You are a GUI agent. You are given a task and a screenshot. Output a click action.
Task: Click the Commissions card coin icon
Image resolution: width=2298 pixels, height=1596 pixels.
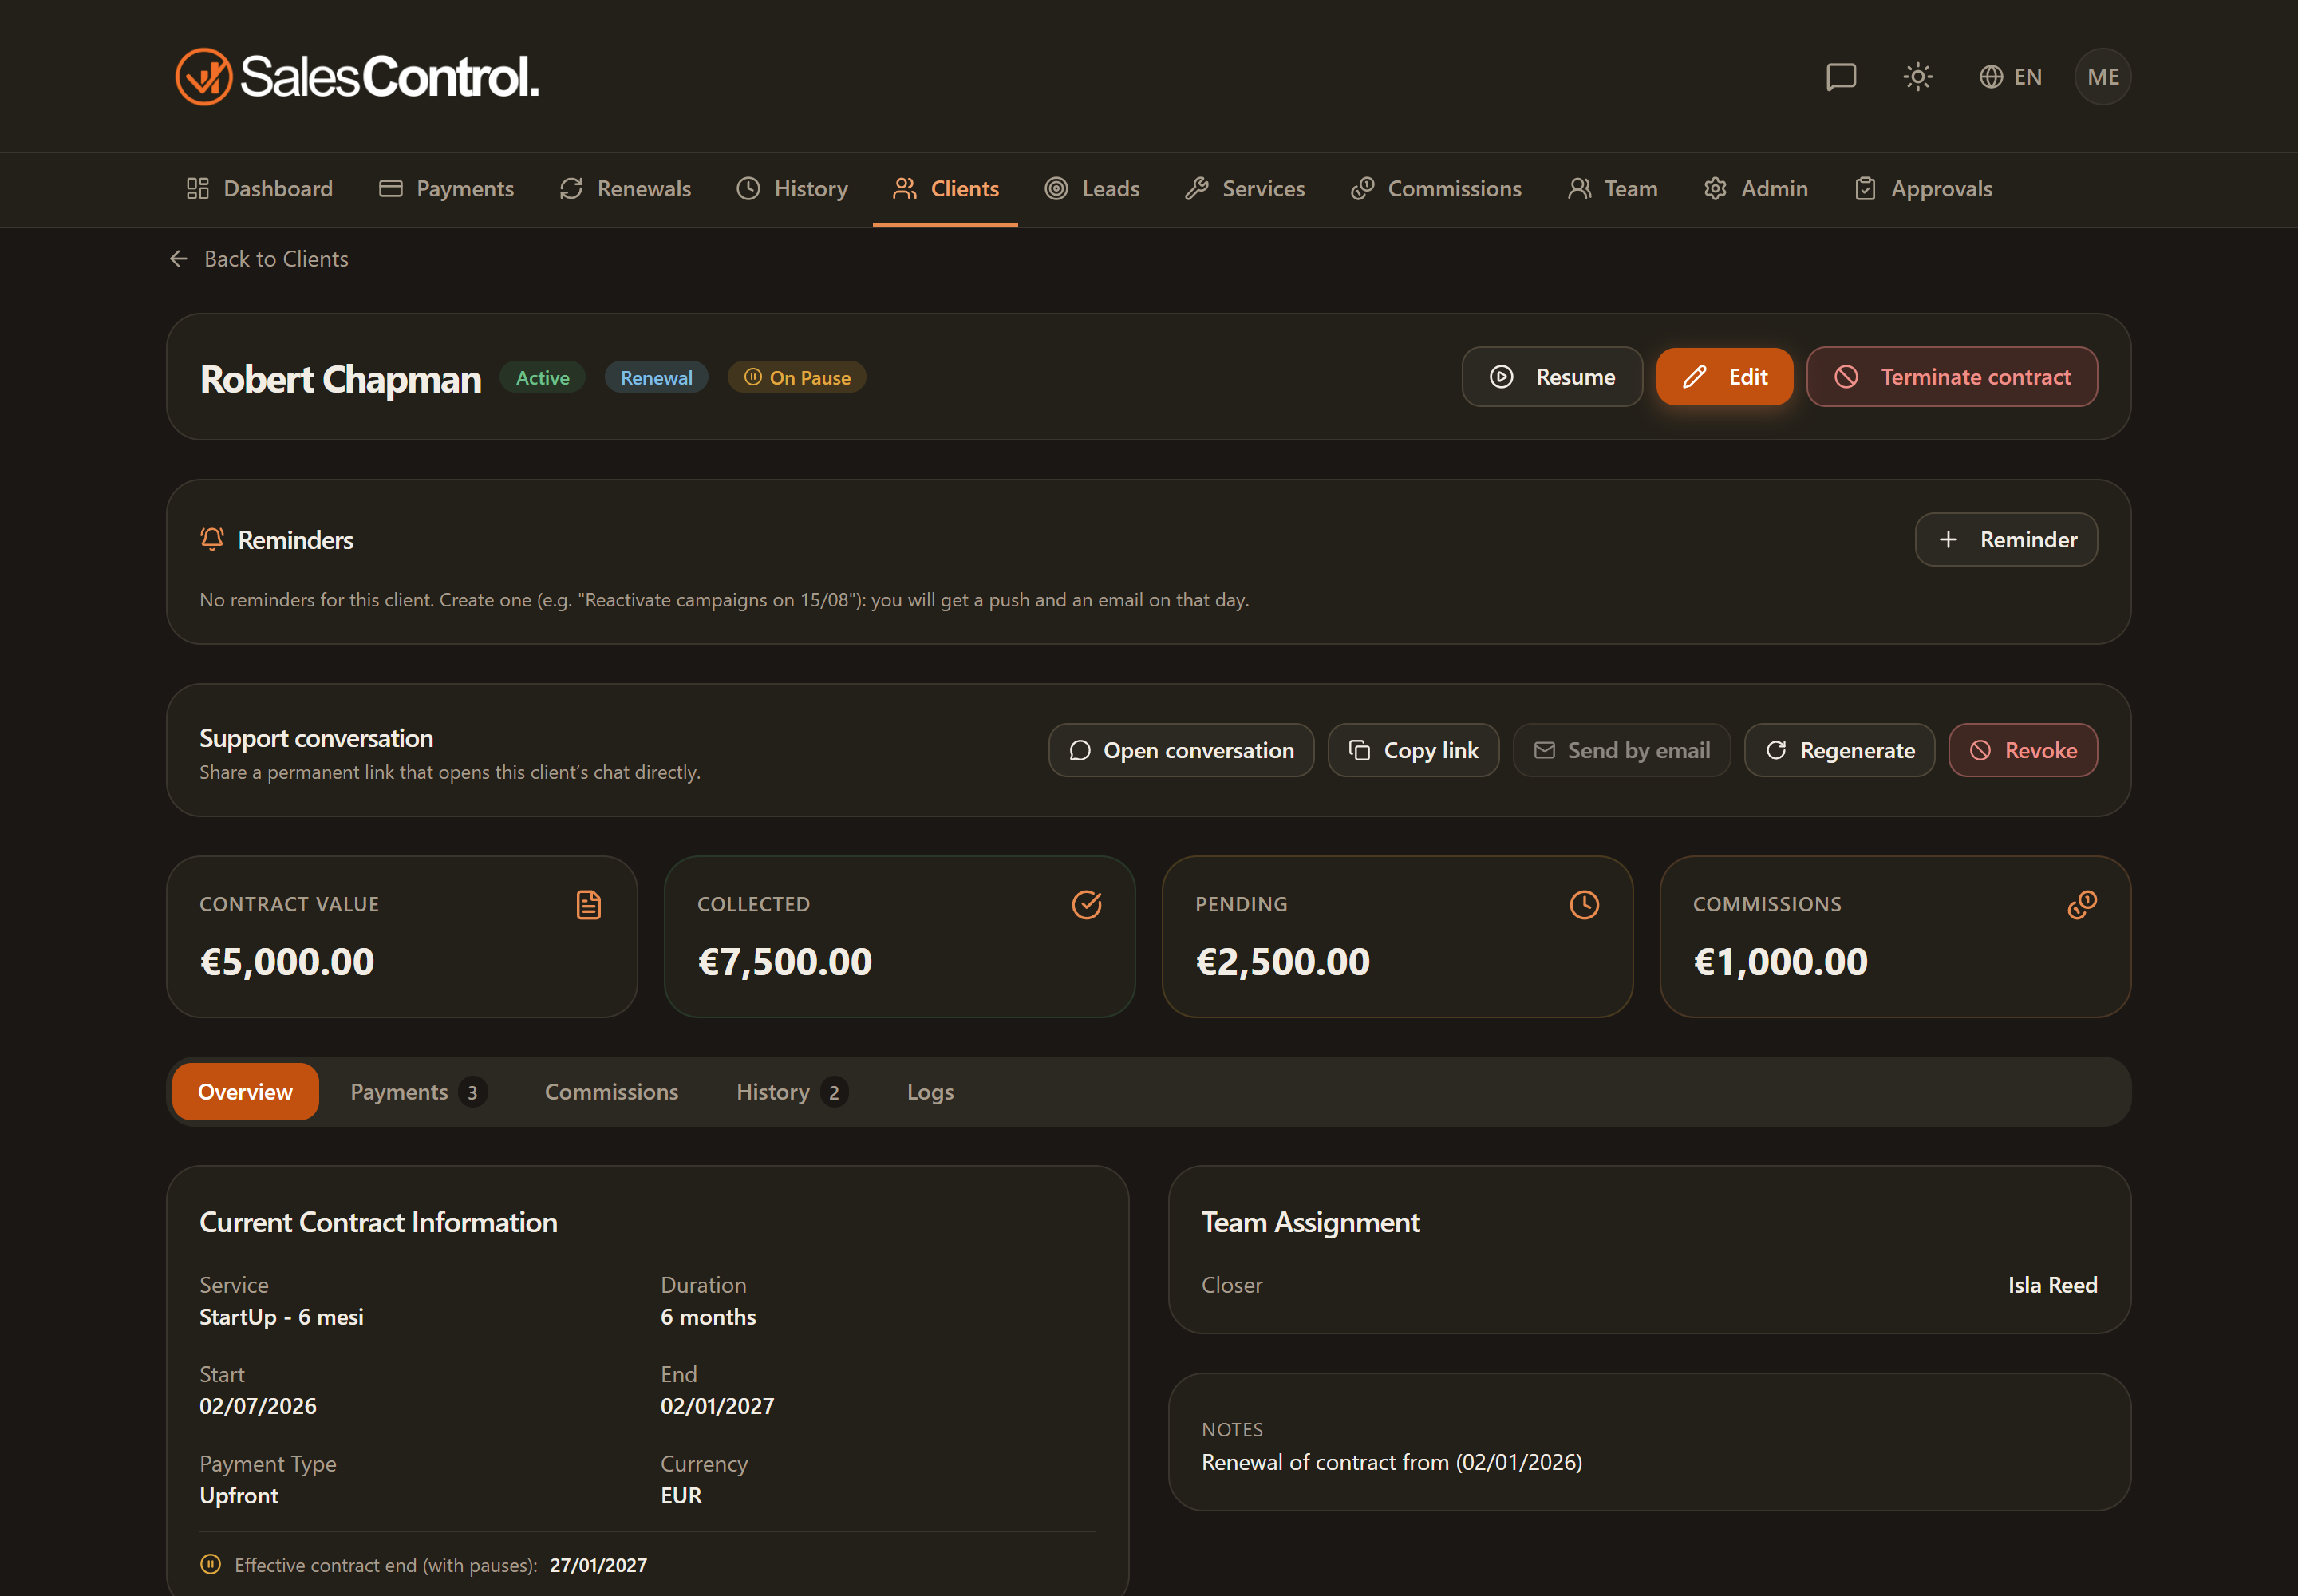[x=2082, y=905]
